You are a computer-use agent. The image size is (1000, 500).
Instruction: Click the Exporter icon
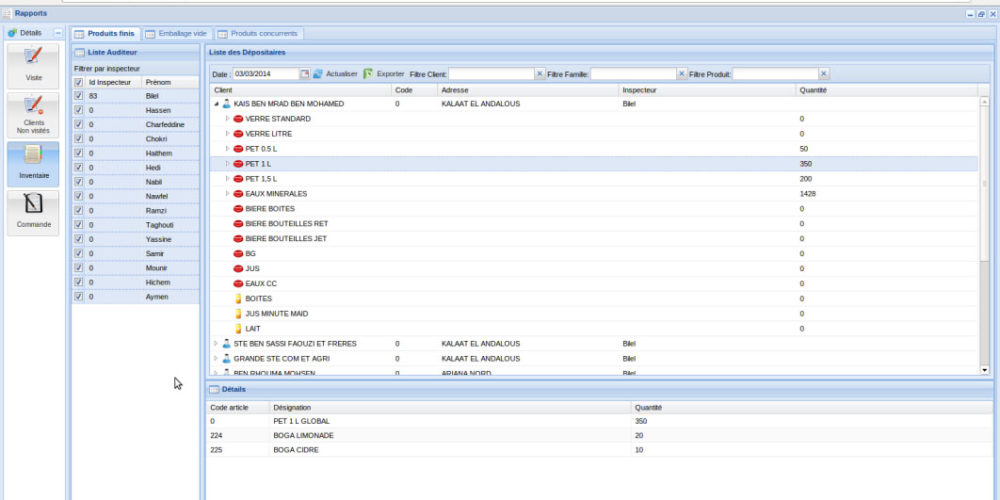(x=368, y=74)
